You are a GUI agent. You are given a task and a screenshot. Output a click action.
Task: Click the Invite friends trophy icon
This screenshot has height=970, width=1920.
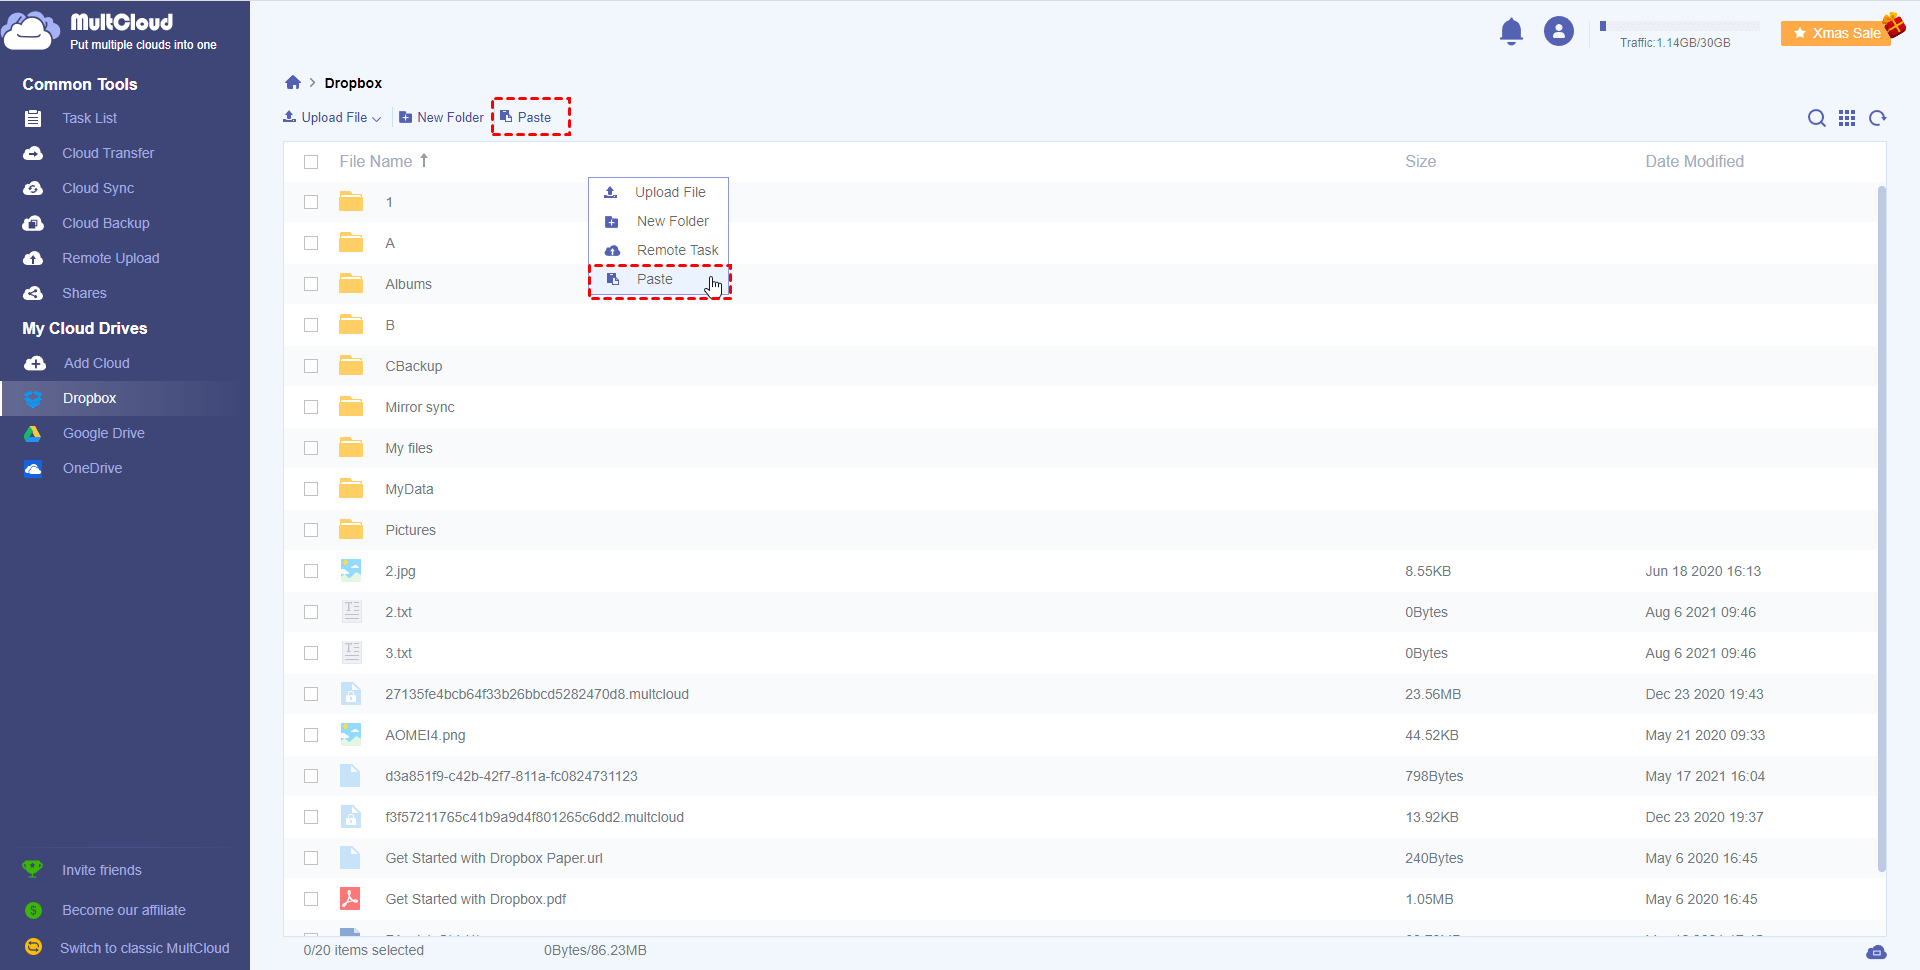click(x=33, y=869)
